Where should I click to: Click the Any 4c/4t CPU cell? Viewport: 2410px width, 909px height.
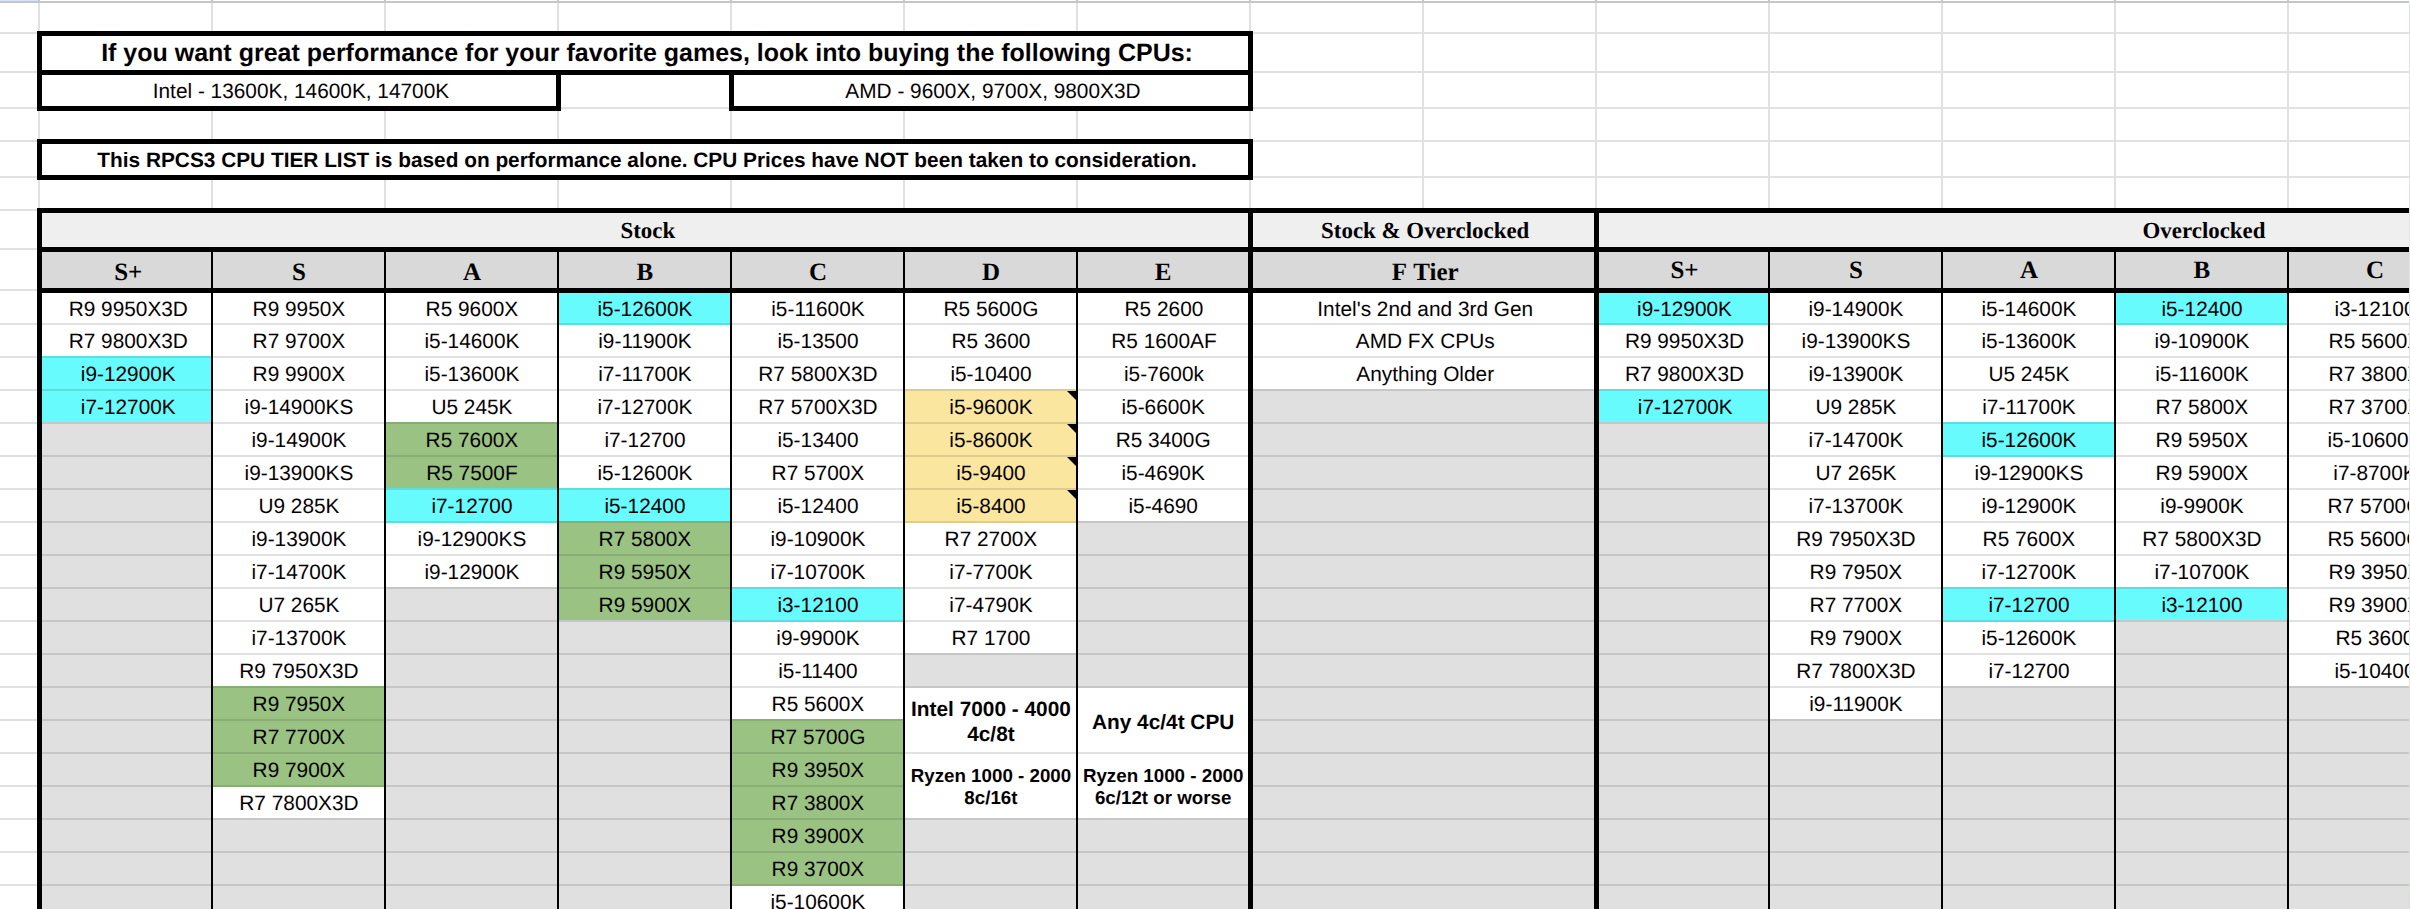point(1163,721)
